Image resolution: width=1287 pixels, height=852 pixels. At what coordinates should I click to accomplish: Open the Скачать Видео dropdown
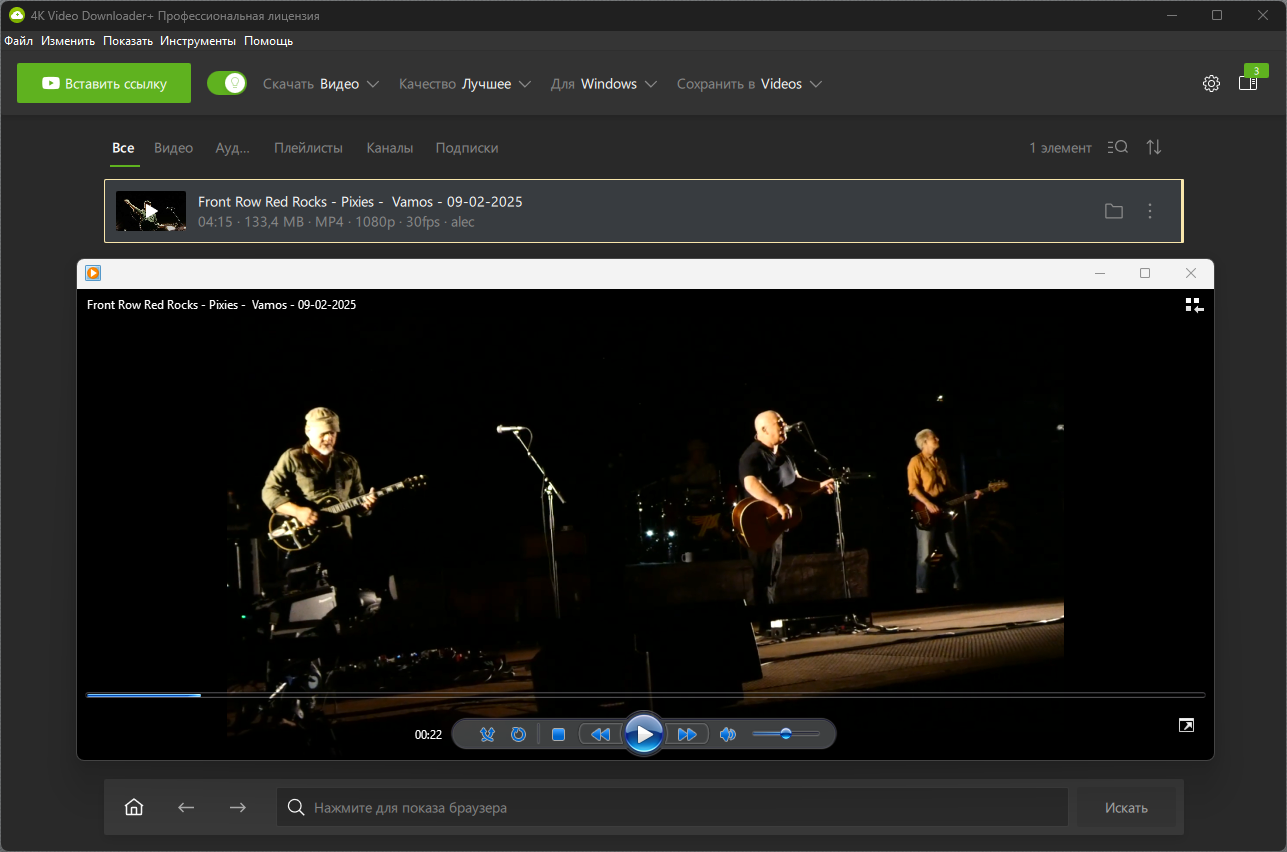tap(321, 84)
